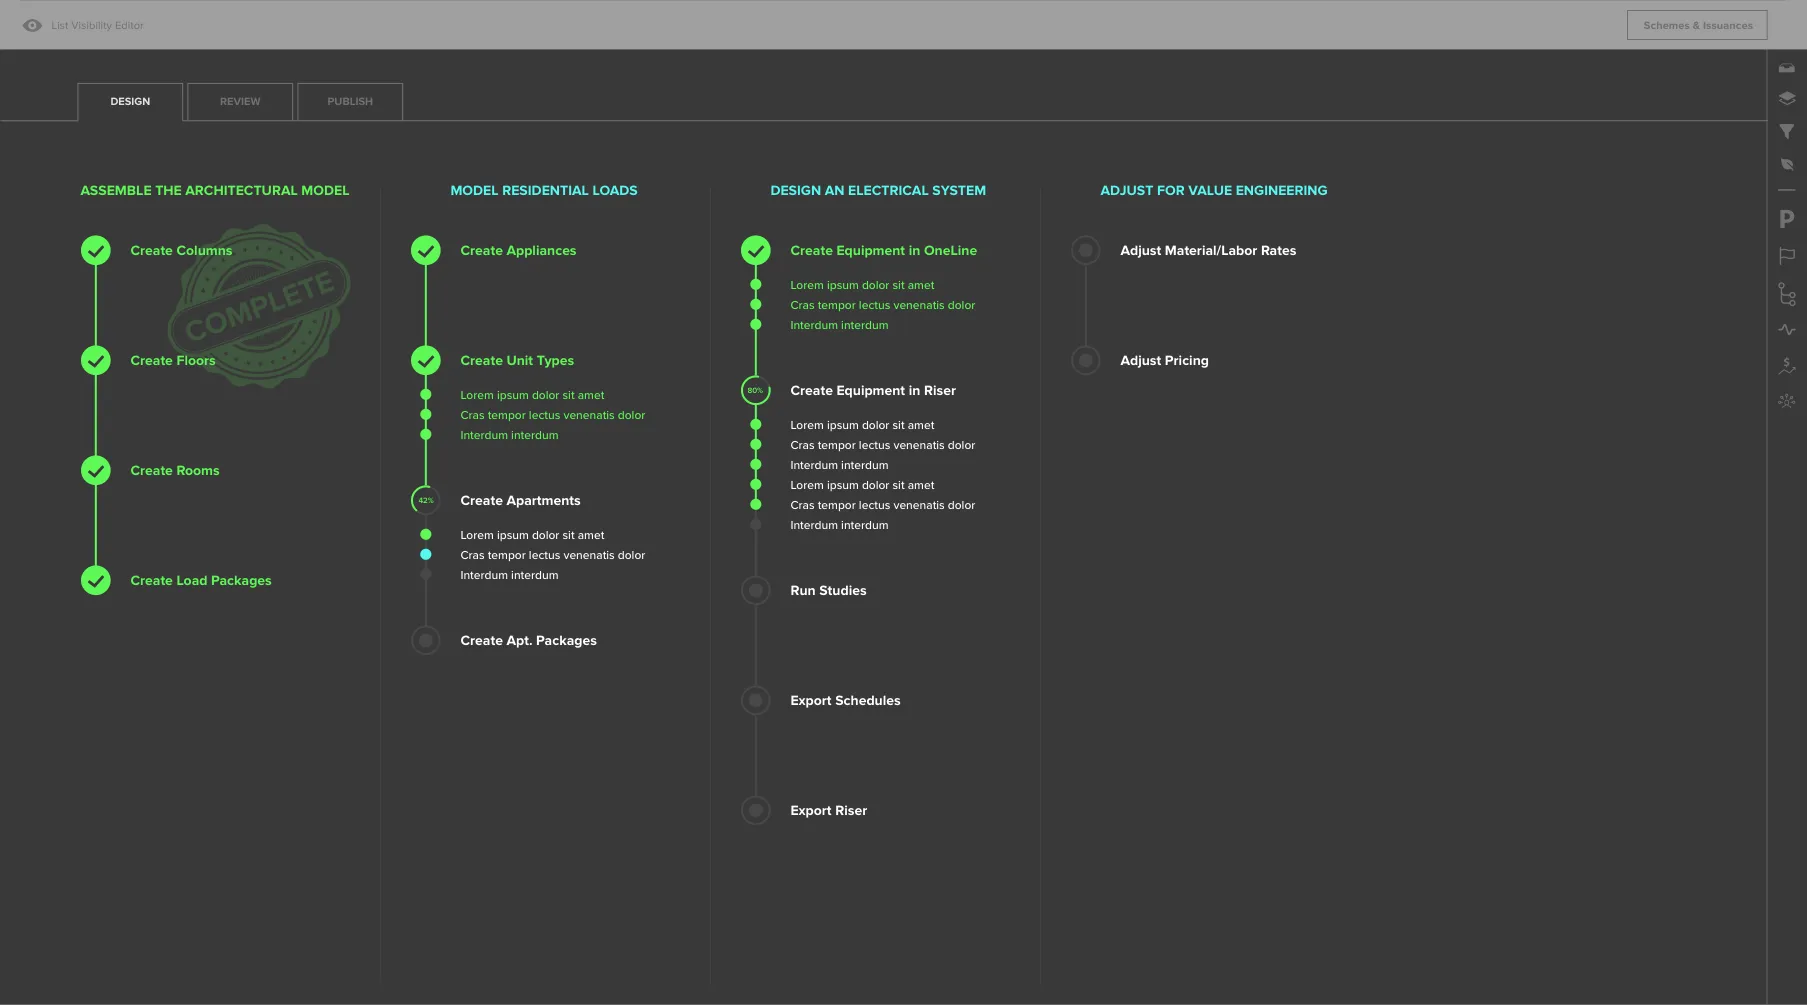The height and width of the screenshot is (1005, 1807).
Task: Open the layers stack icon in sidebar
Action: tap(1786, 98)
